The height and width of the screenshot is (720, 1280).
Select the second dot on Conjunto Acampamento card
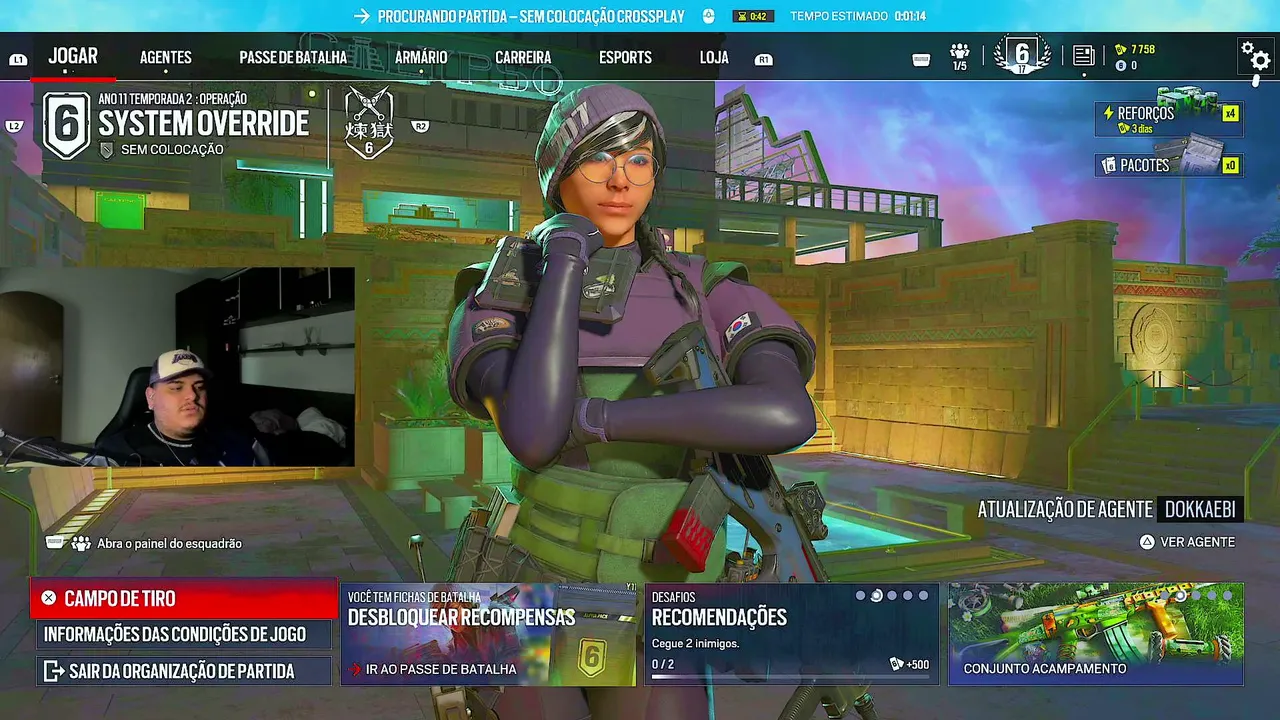[1181, 596]
